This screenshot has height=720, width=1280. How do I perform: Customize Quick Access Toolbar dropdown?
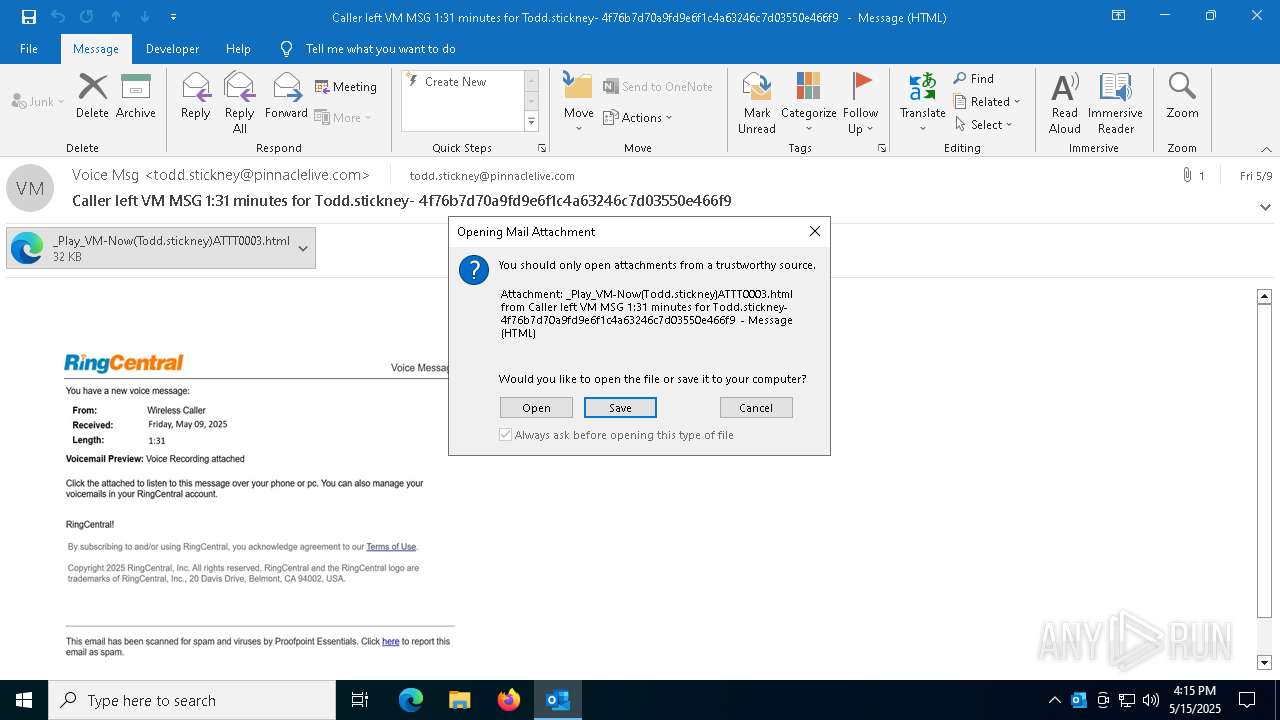pos(174,17)
